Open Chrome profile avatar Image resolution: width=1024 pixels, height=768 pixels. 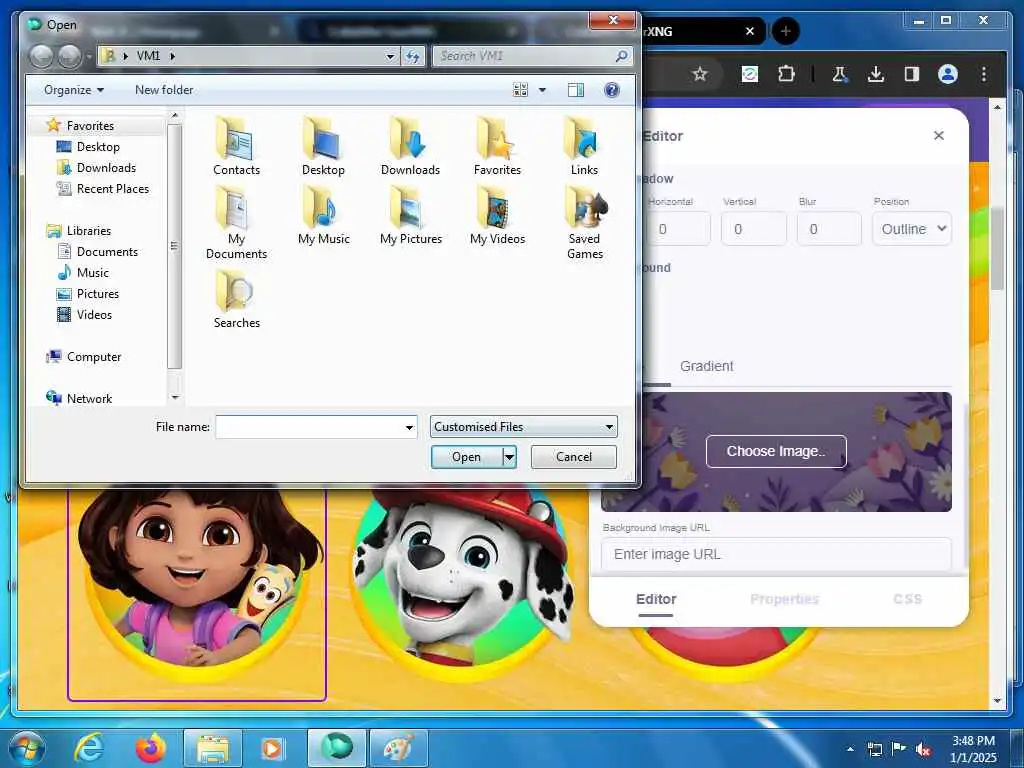click(x=948, y=74)
